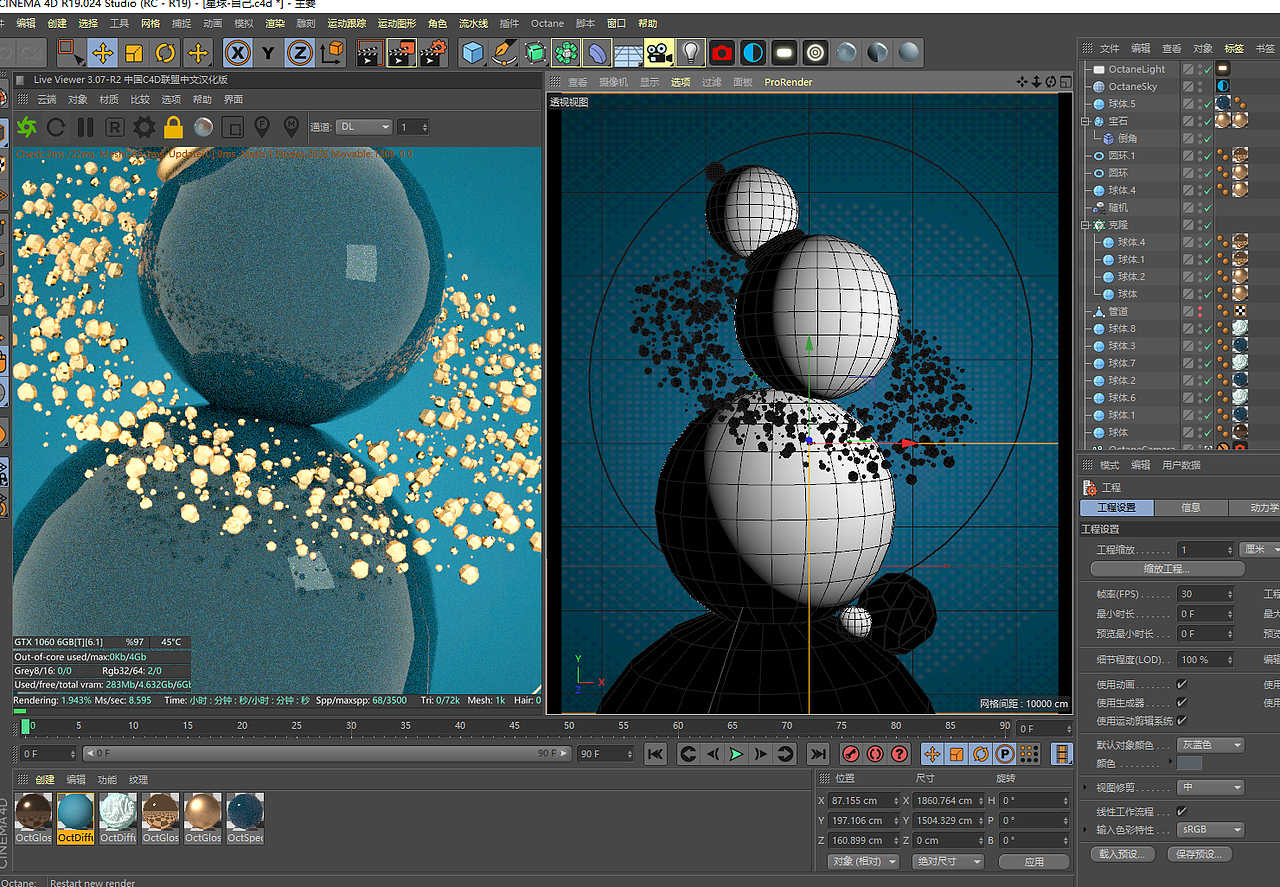Toggle the enable checkmark for 随机
Viewport: 1280px width, 887px height.
click(1207, 208)
